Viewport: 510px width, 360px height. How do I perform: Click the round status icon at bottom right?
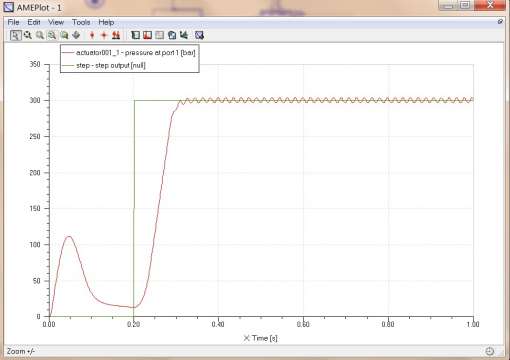pyautogui.click(x=489, y=351)
